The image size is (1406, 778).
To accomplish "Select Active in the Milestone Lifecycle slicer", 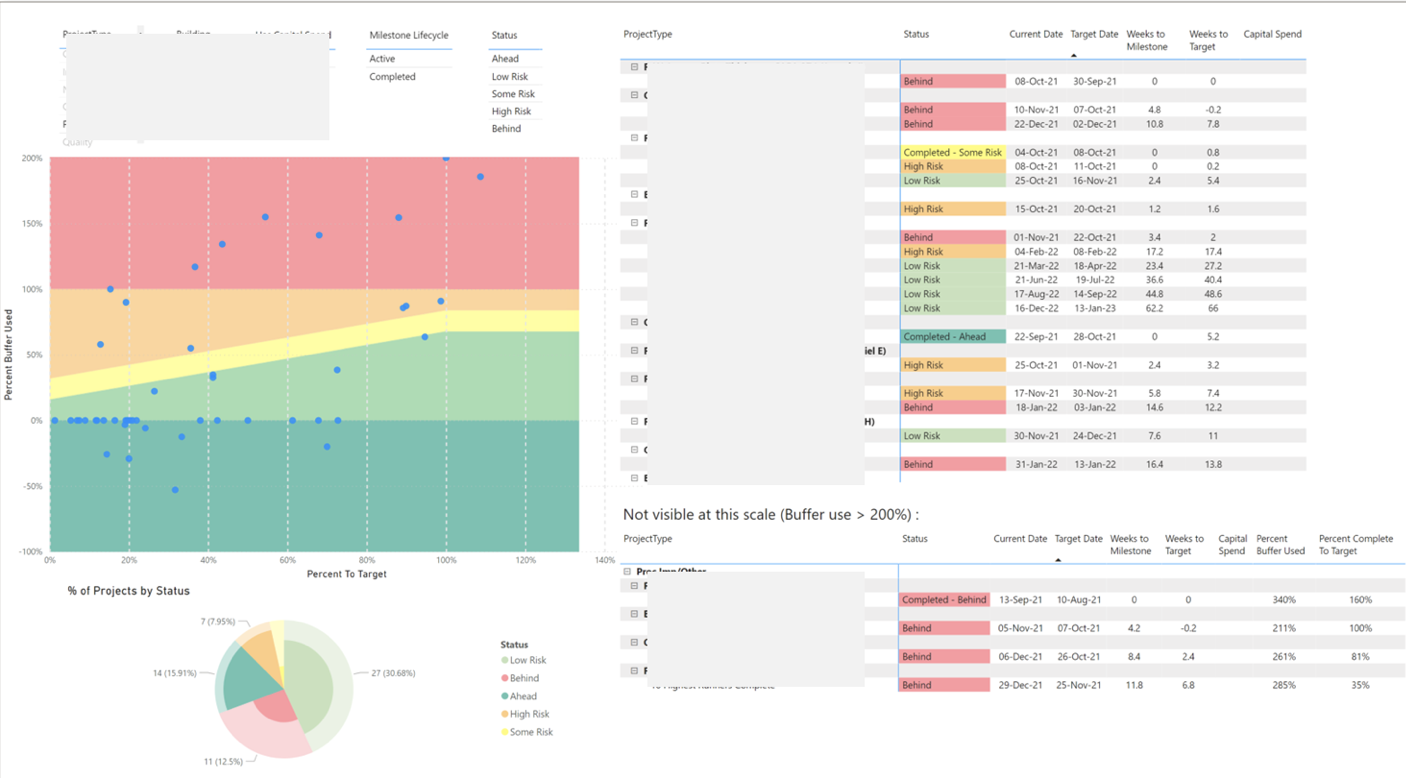I will pyautogui.click(x=382, y=59).
